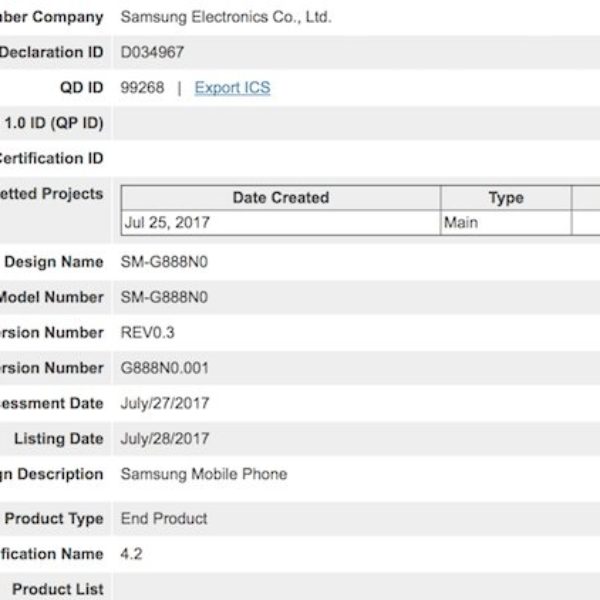This screenshot has width=600, height=600.
Task: Select the Product Type value End Product
Action: pos(164,518)
